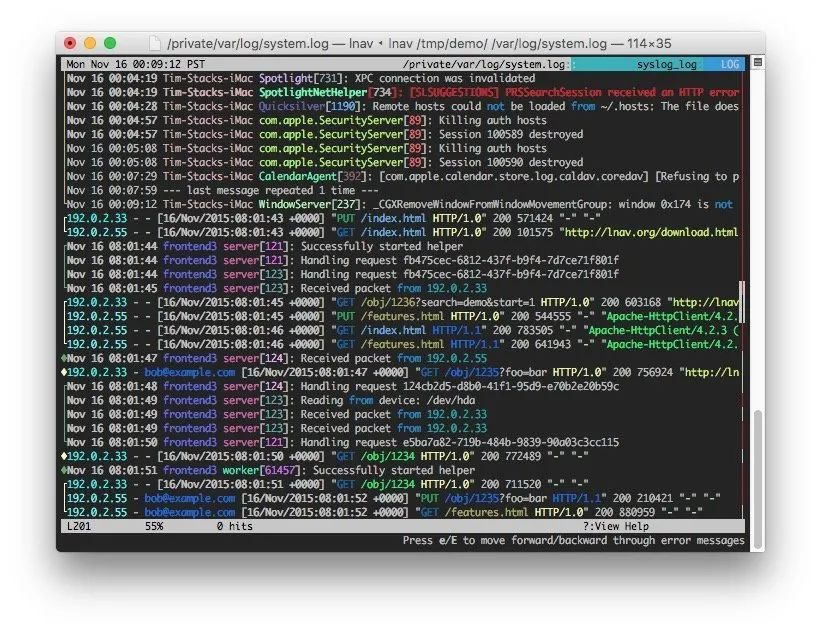Click the 'server[121]' Handling request fb475cec line

pos(343,261)
